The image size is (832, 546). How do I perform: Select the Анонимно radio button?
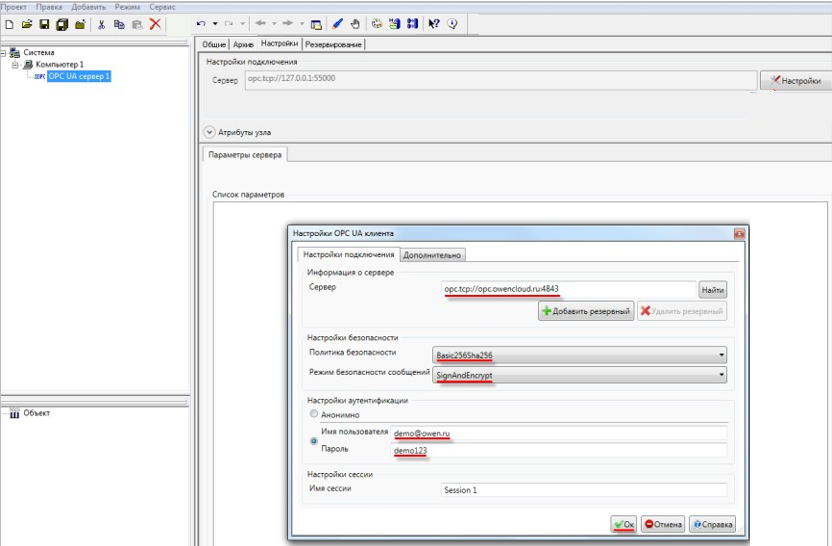coord(315,414)
